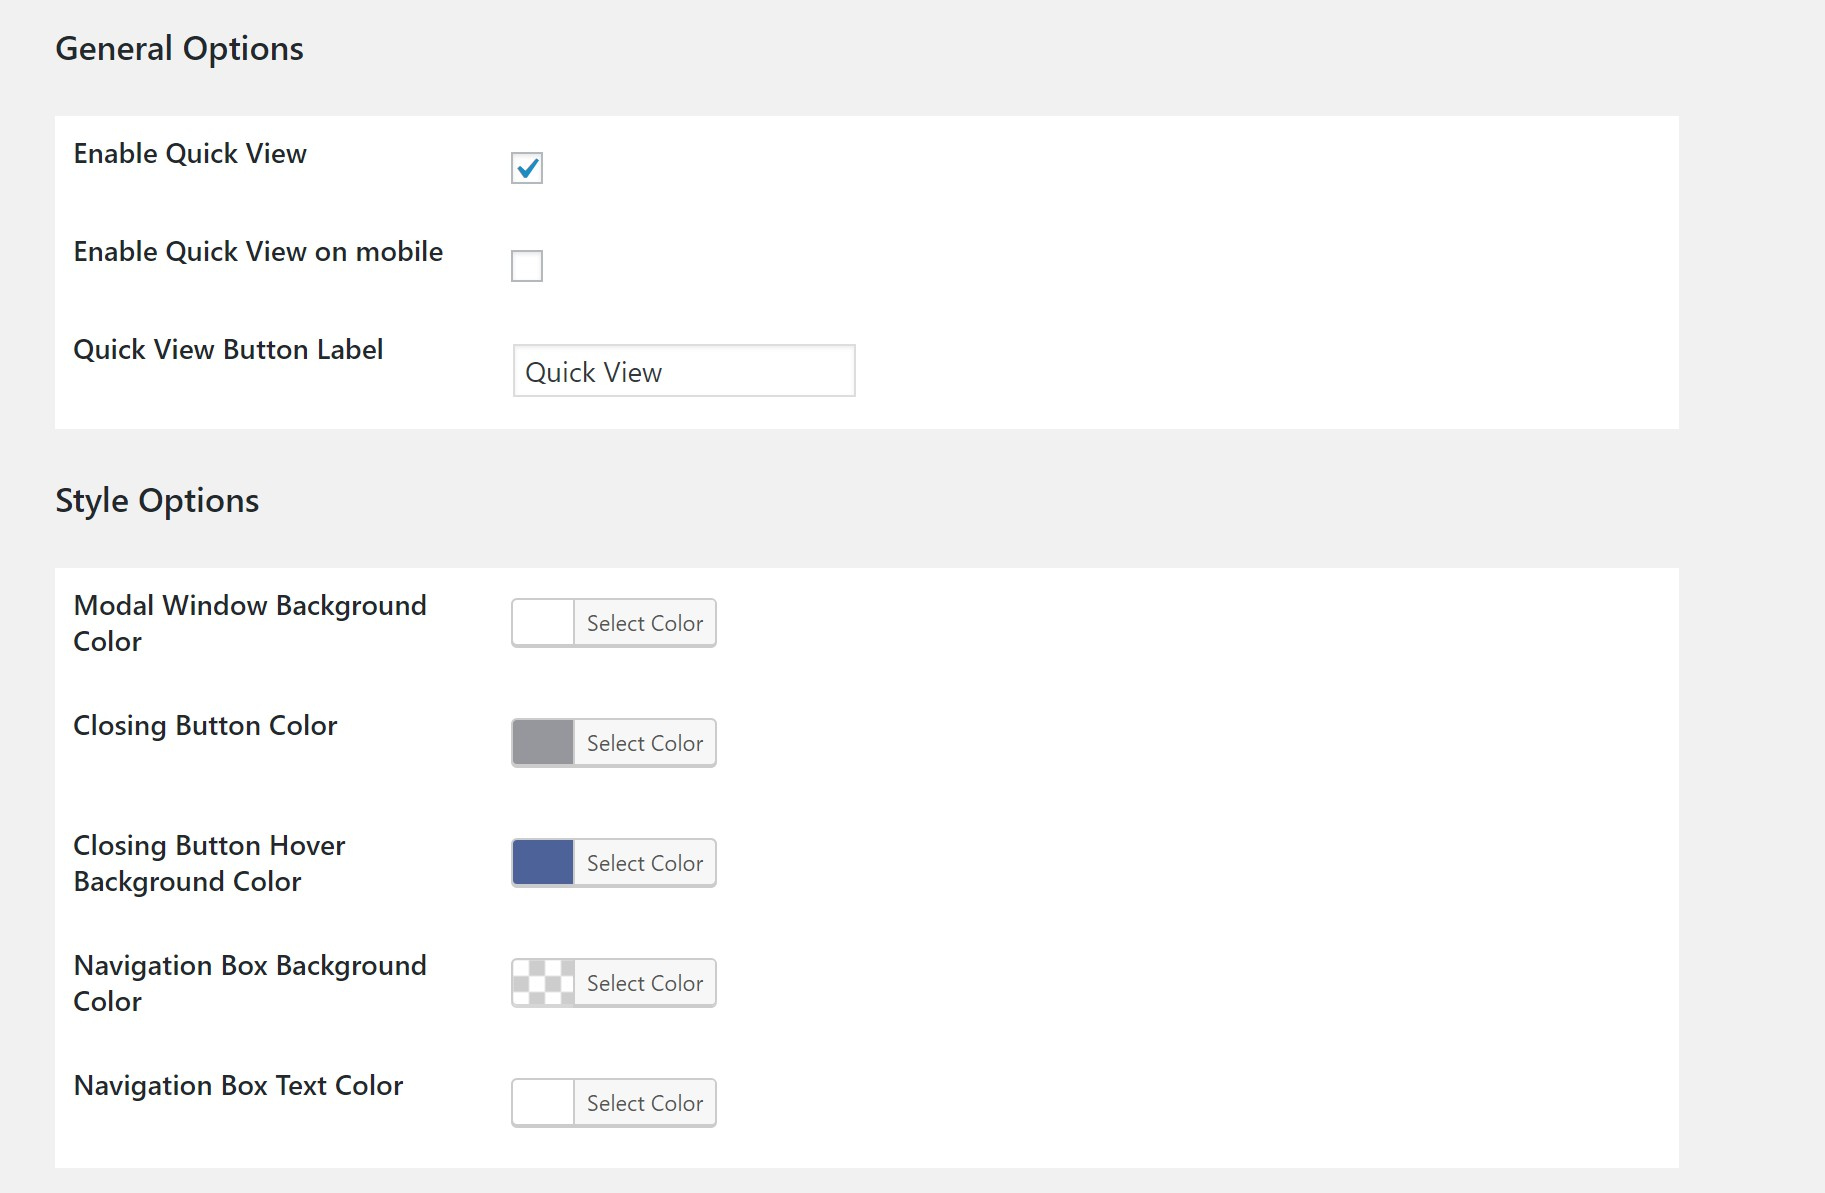
Task: Click the "Closing Button Color" label text
Action: click(205, 726)
